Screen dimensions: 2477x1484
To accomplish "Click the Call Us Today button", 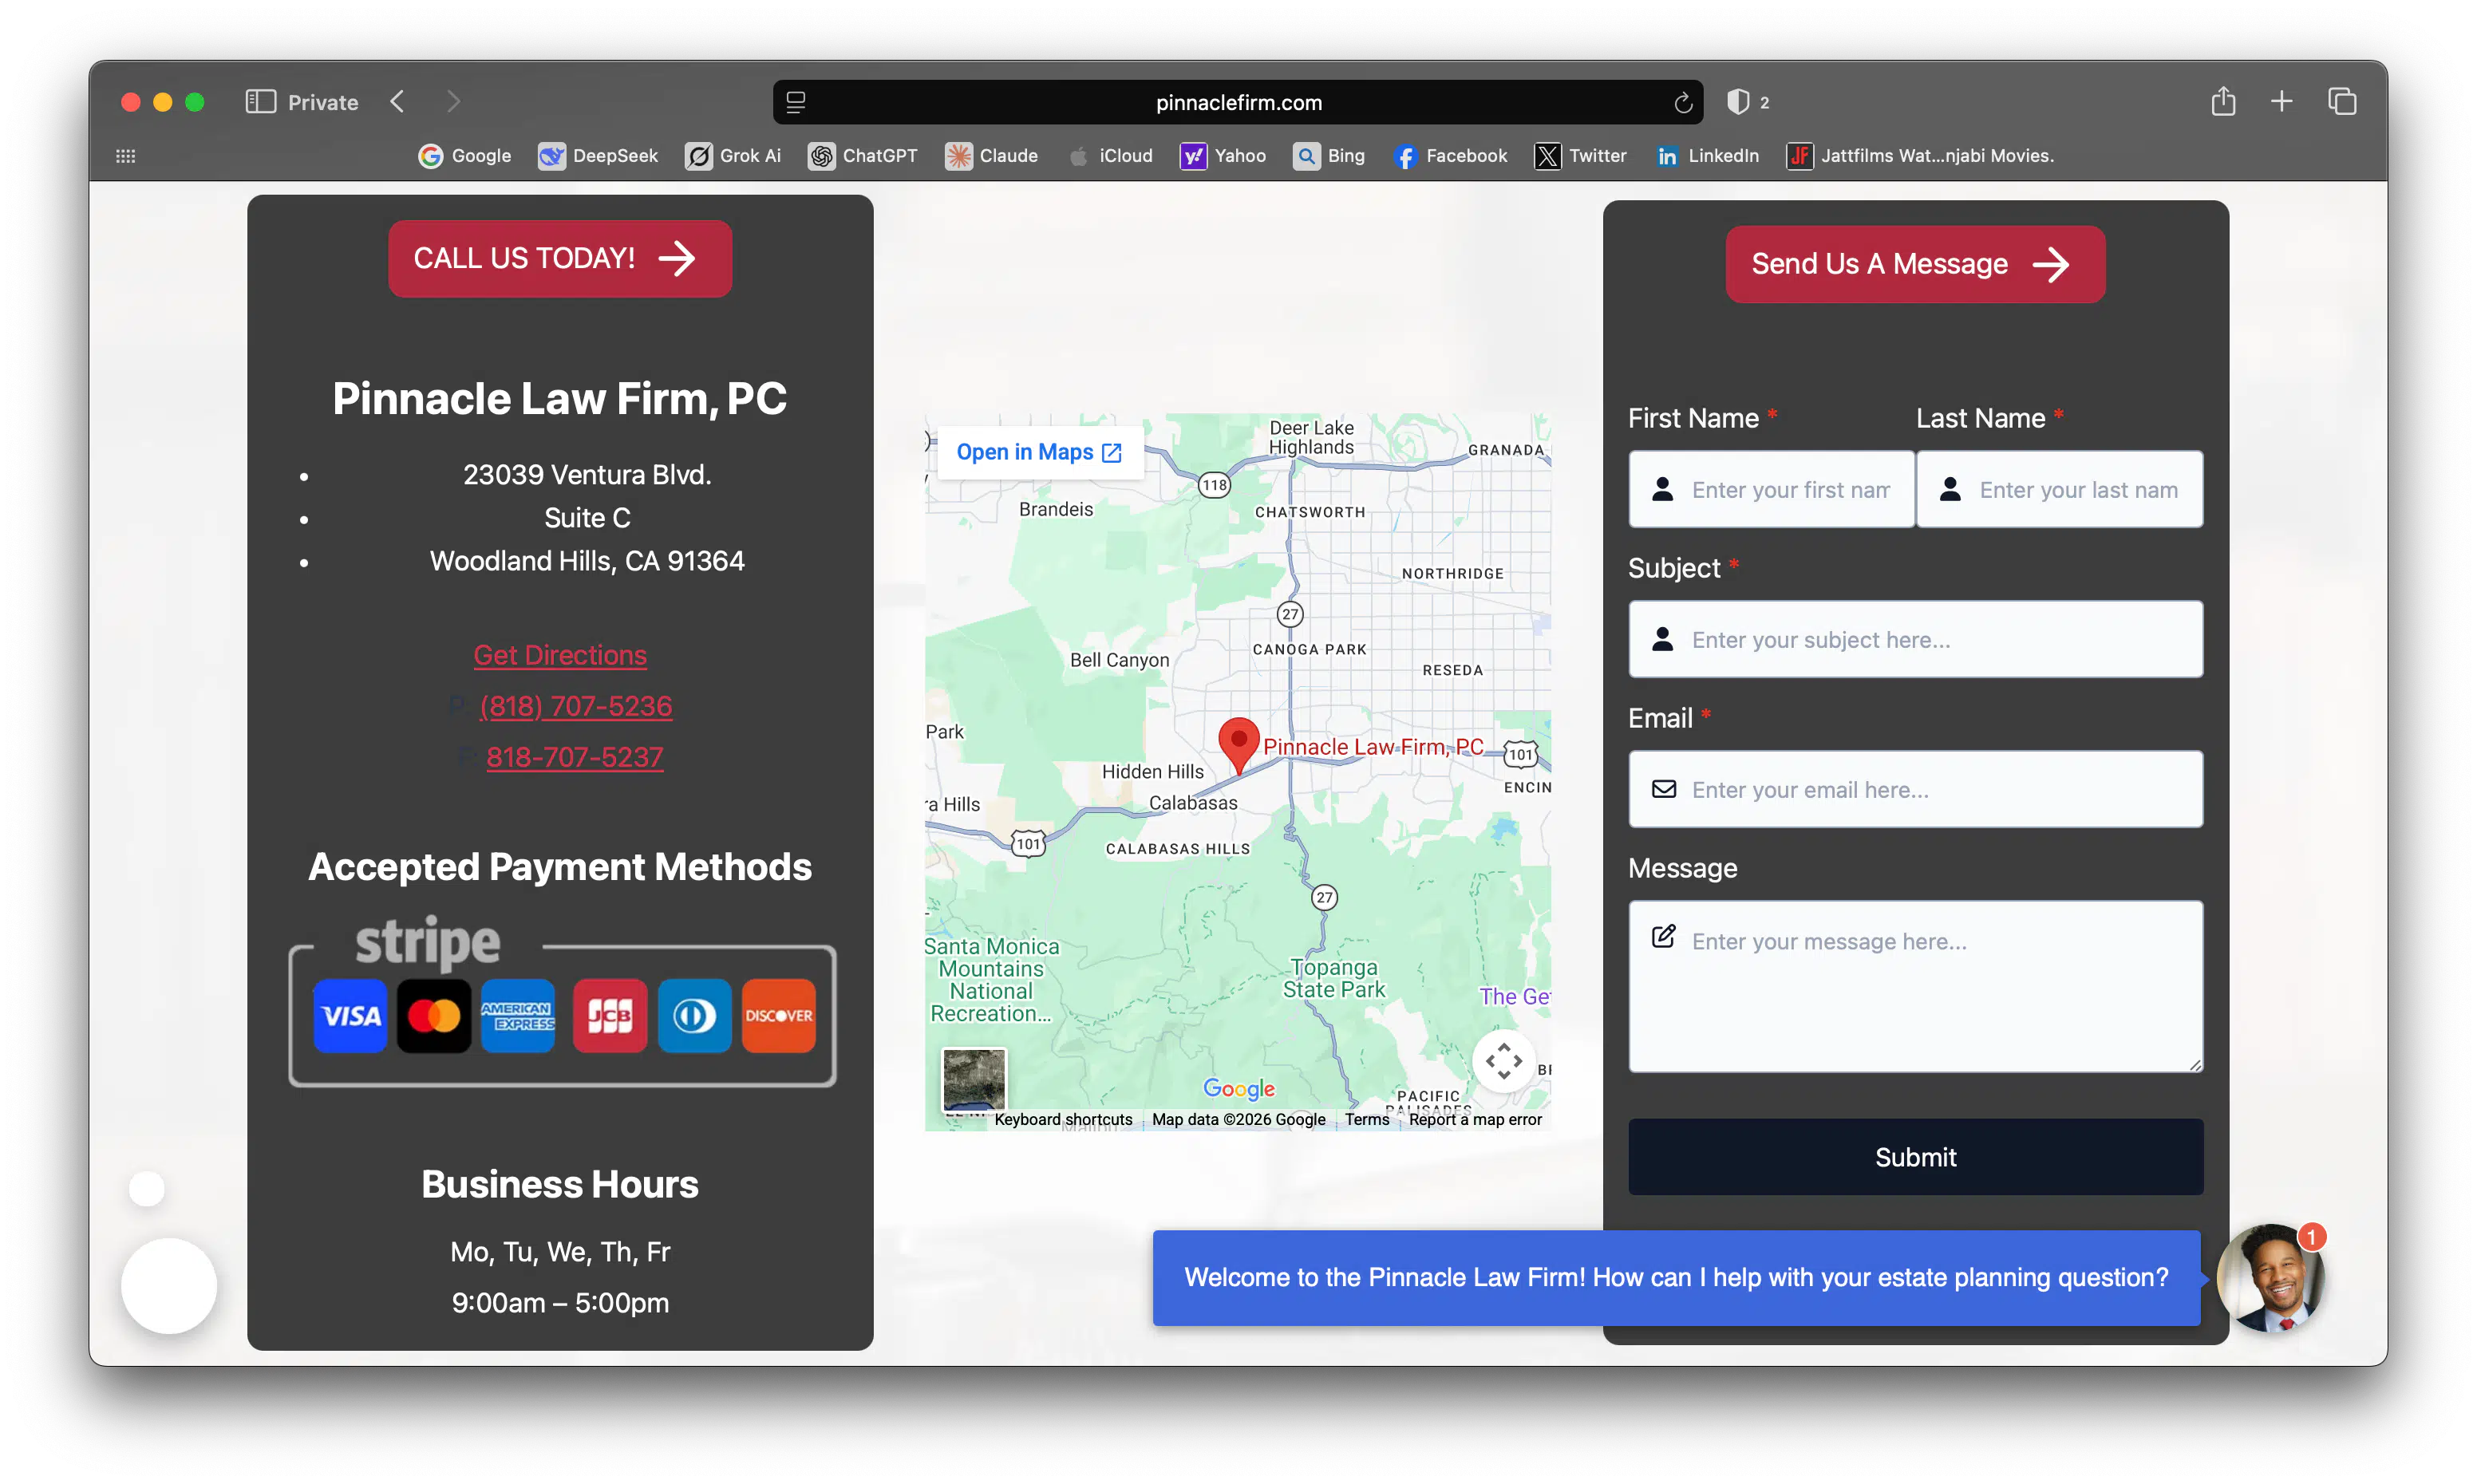I will pyautogui.click(x=559, y=258).
